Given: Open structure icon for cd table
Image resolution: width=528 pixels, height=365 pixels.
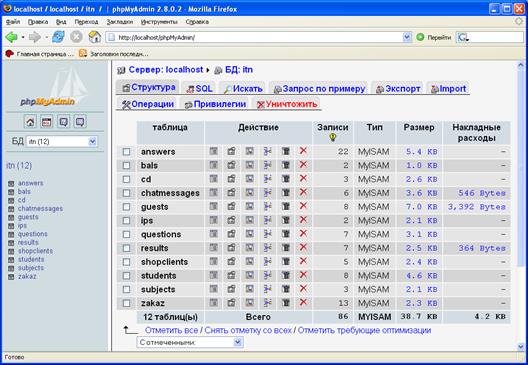Looking at the screenshot, I should pos(231,179).
